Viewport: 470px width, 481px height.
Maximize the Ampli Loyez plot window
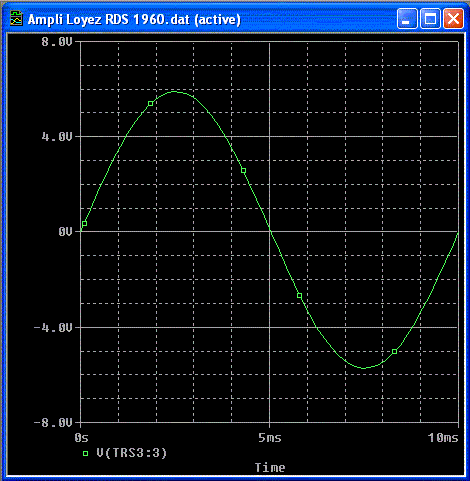pyautogui.click(x=430, y=19)
